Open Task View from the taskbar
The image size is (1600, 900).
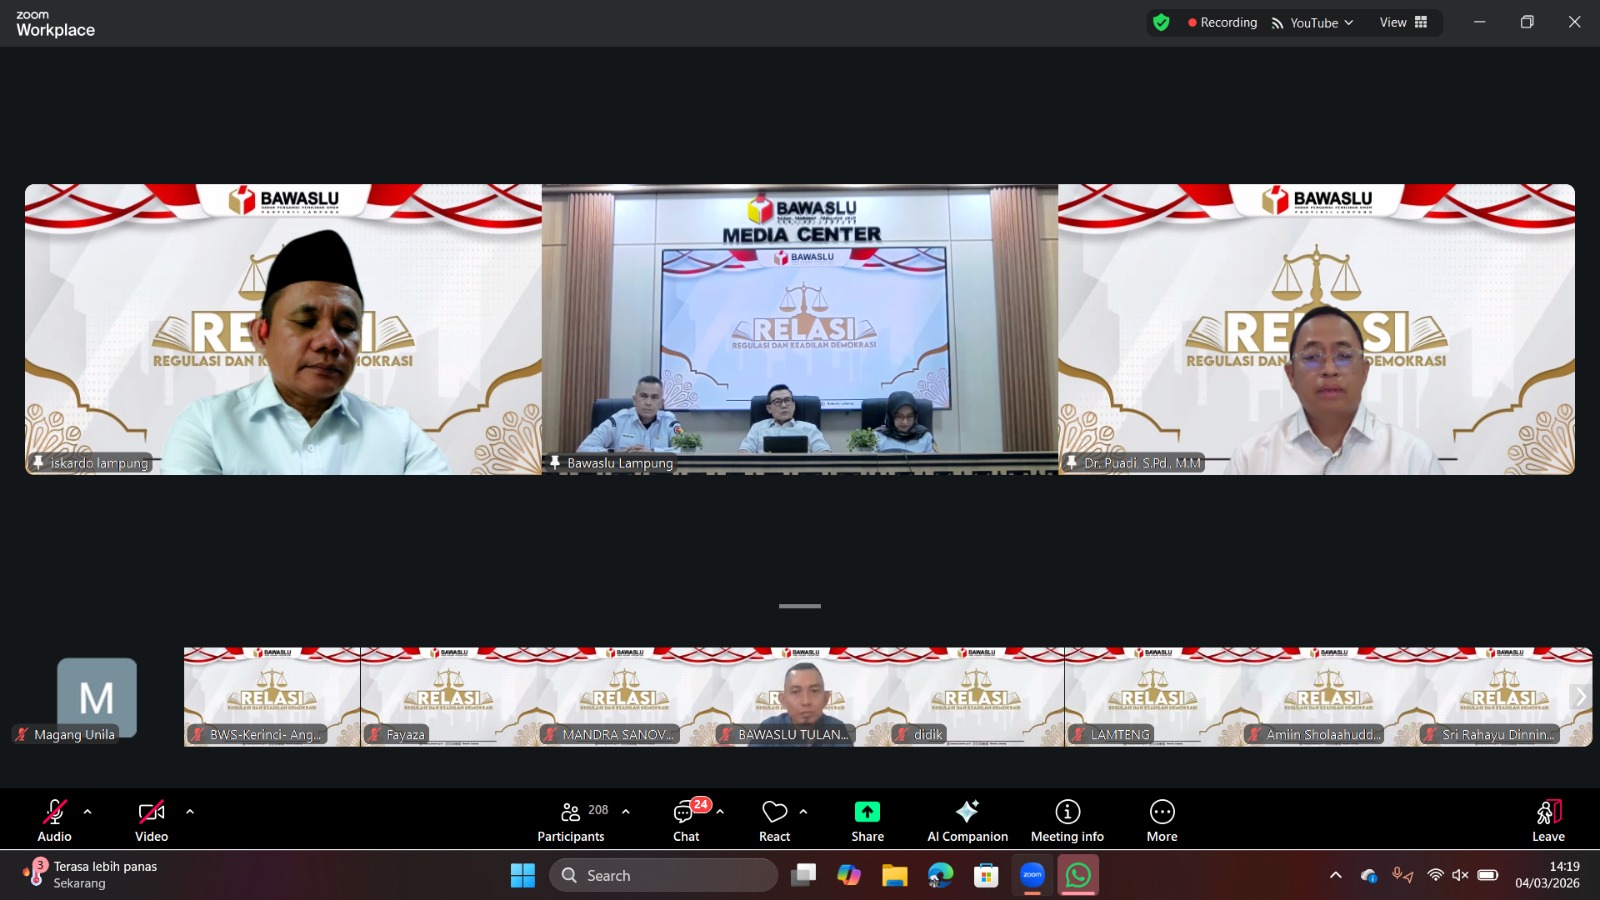tap(803, 875)
